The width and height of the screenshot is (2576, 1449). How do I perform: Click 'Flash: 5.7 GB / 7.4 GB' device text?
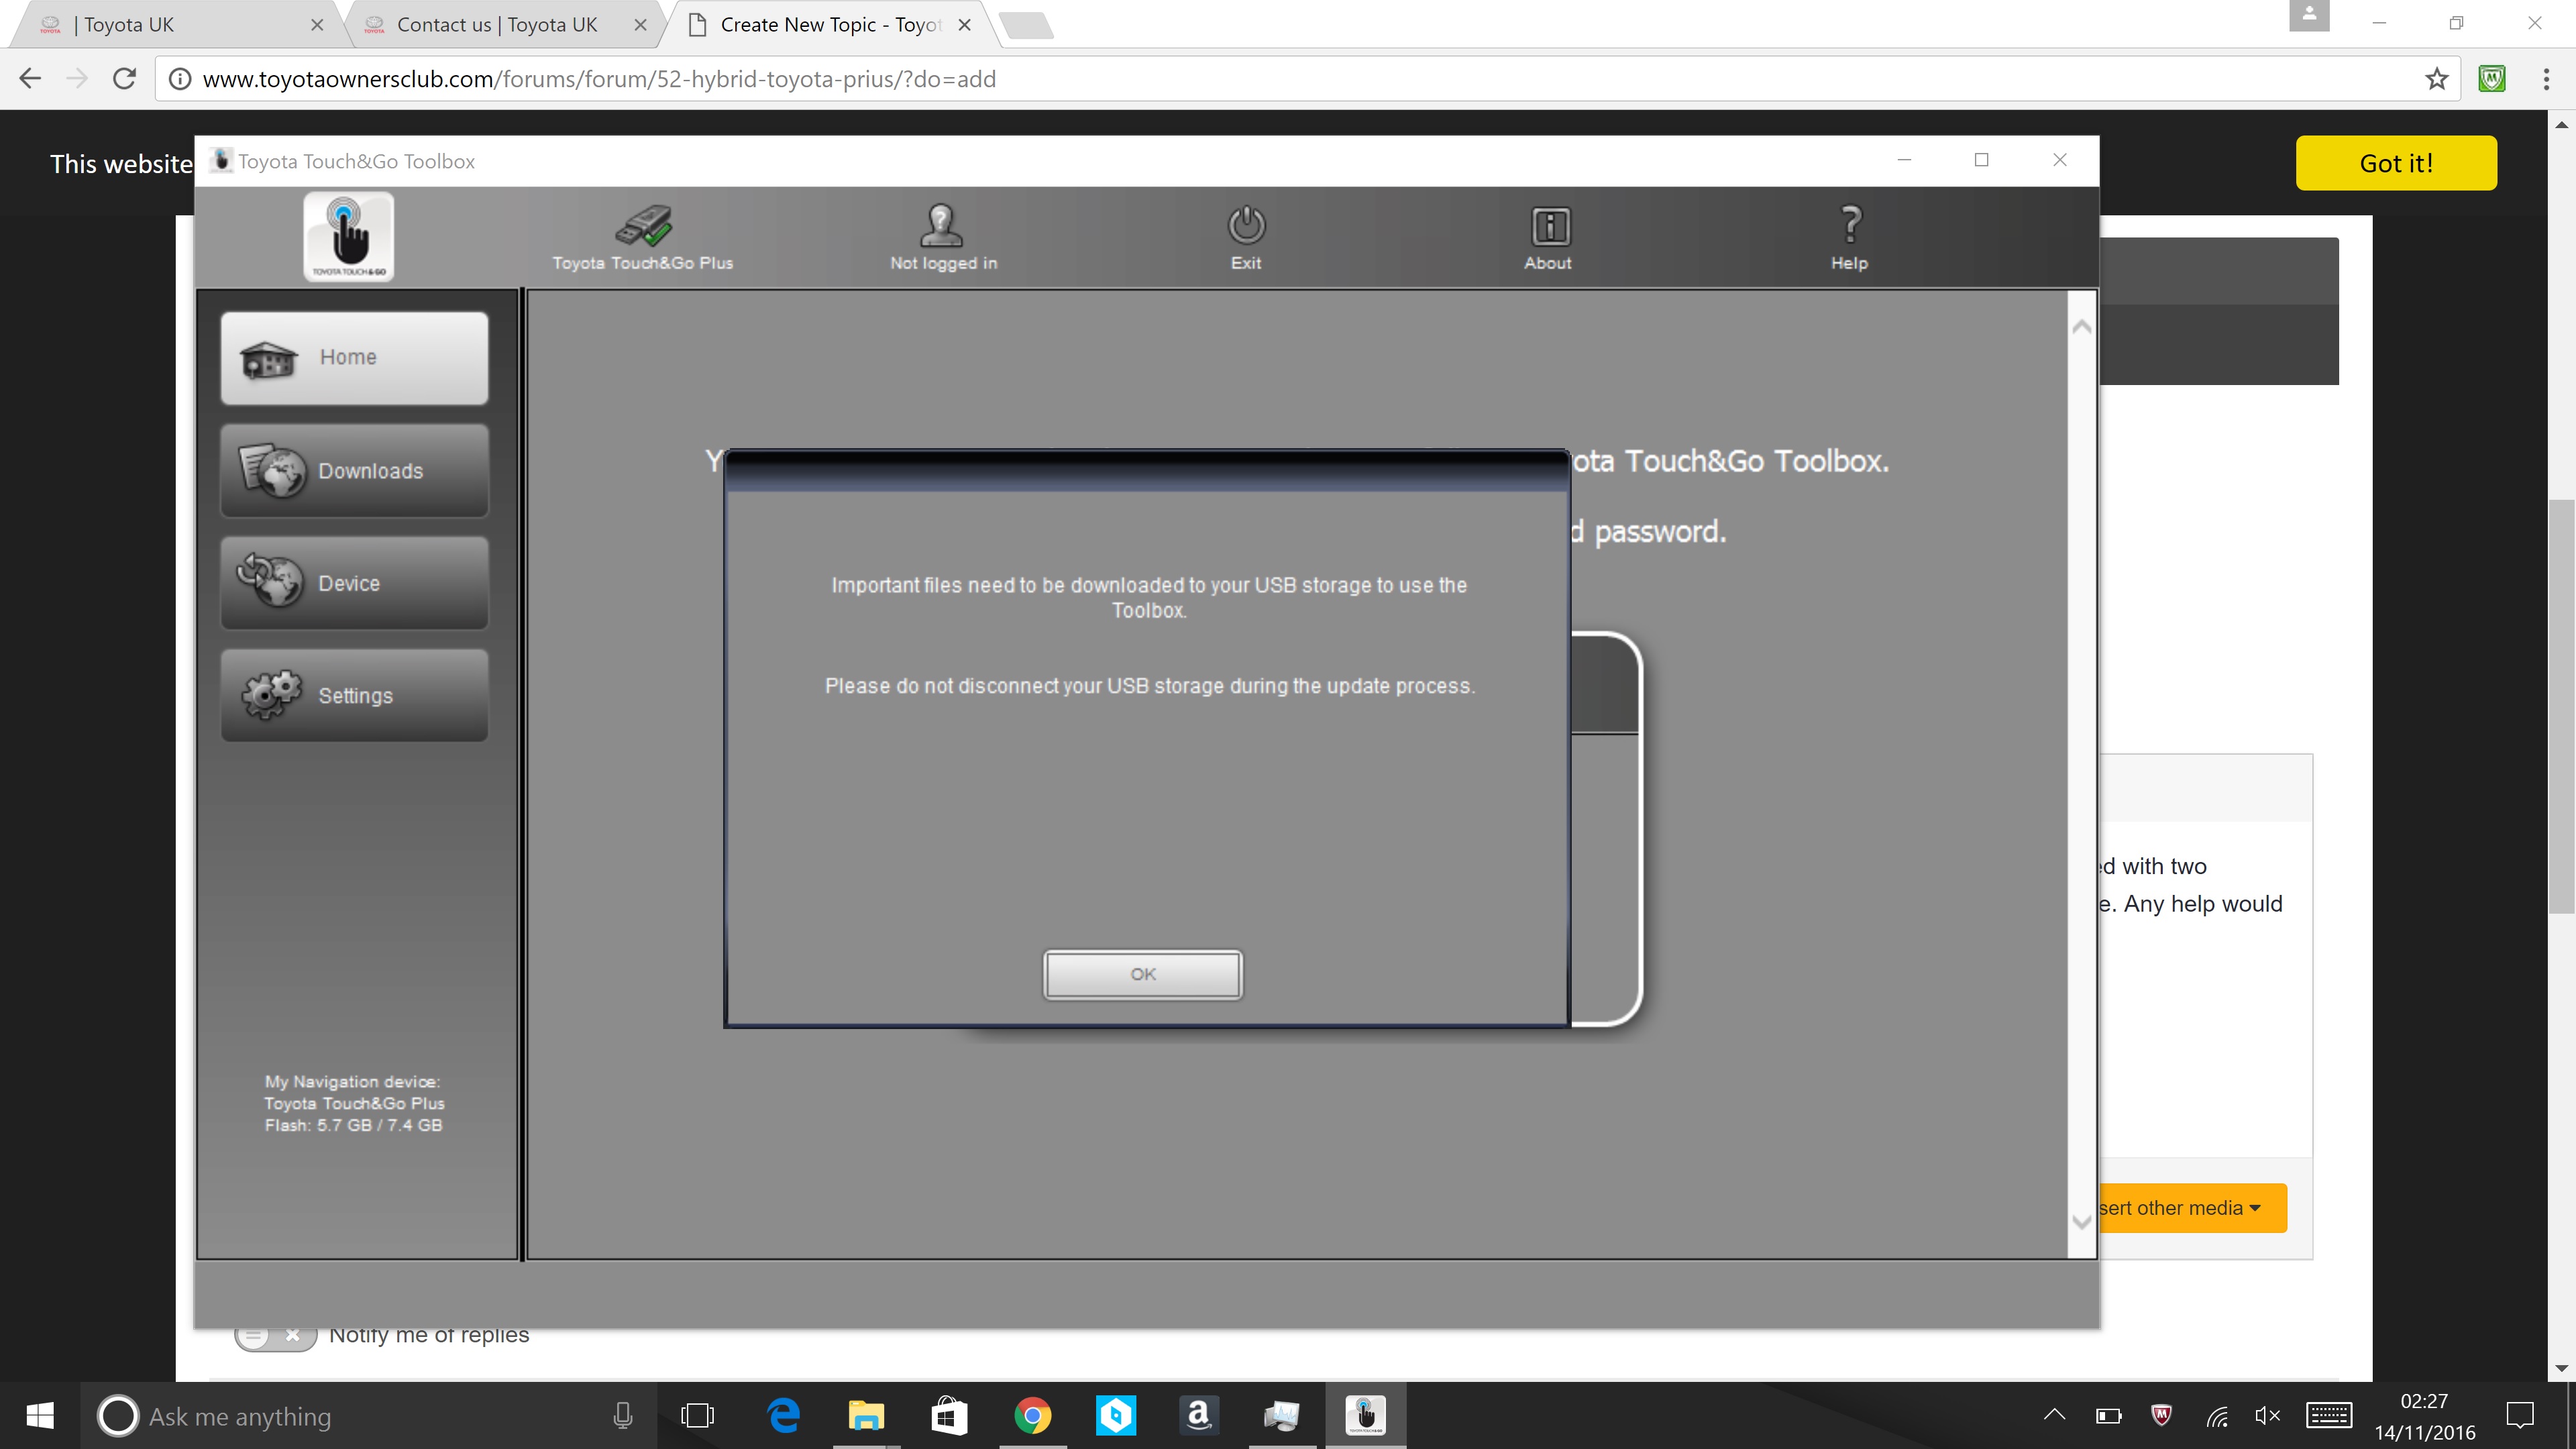click(353, 1126)
